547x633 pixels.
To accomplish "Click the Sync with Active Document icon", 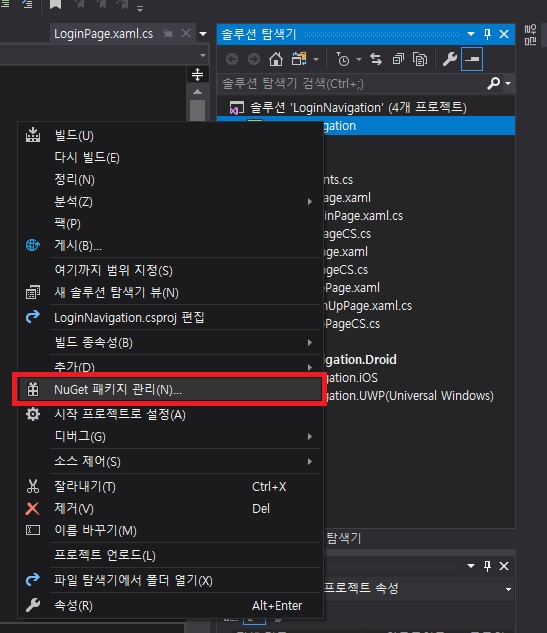I will tap(376, 59).
